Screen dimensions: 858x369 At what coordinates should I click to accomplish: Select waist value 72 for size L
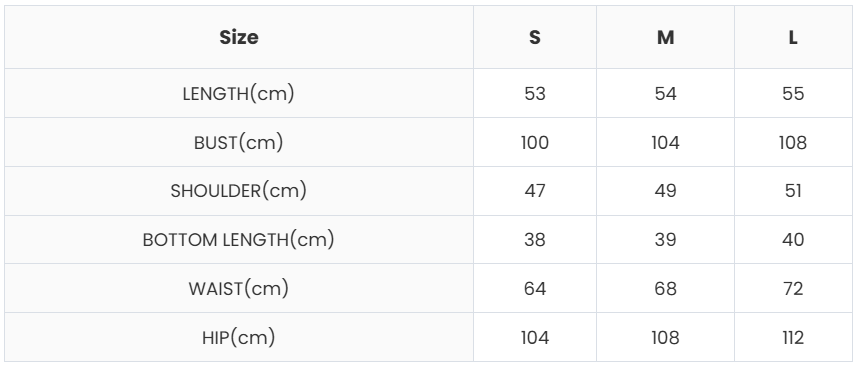793,289
